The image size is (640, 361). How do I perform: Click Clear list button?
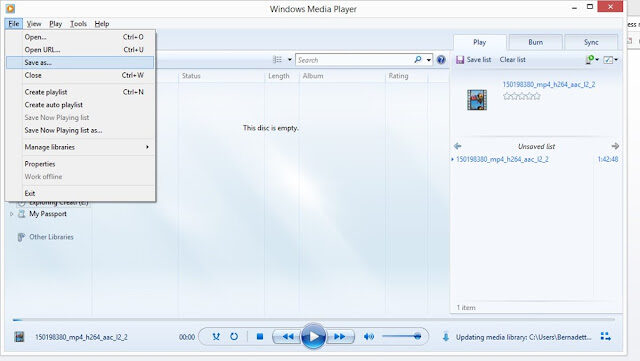click(513, 60)
